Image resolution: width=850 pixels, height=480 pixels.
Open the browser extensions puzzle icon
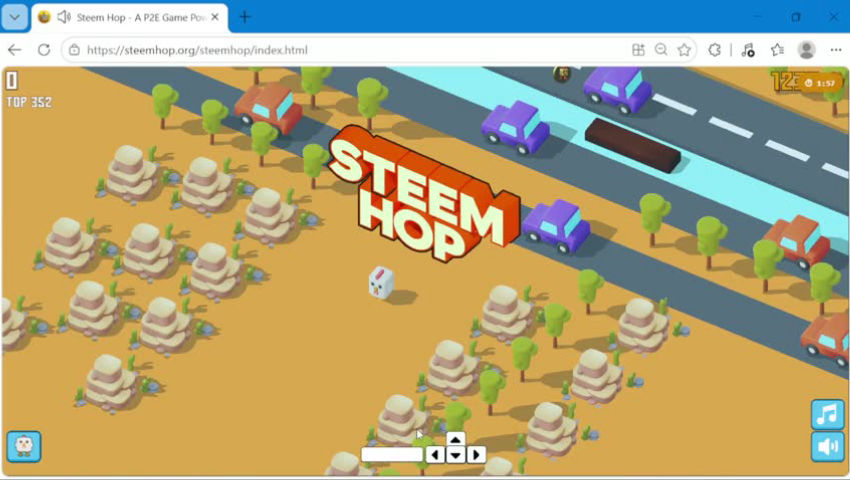point(714,50)
